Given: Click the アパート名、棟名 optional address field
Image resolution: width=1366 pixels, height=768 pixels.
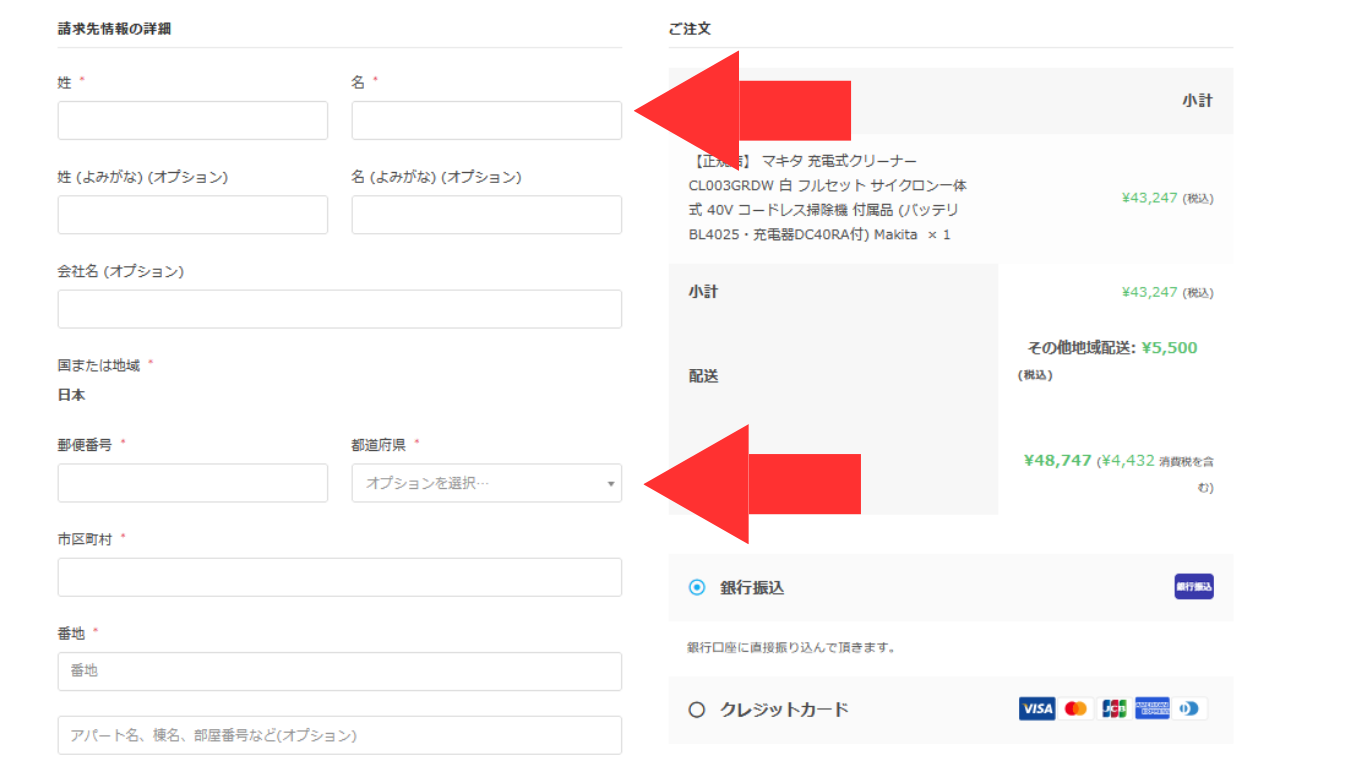Looking at the screenshot, I should click(x=340, y=735).
